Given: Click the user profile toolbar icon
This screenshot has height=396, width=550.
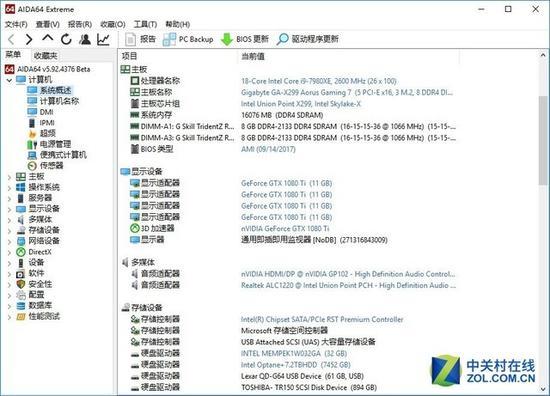Looking at the screenshot, I should coord(85,39).
